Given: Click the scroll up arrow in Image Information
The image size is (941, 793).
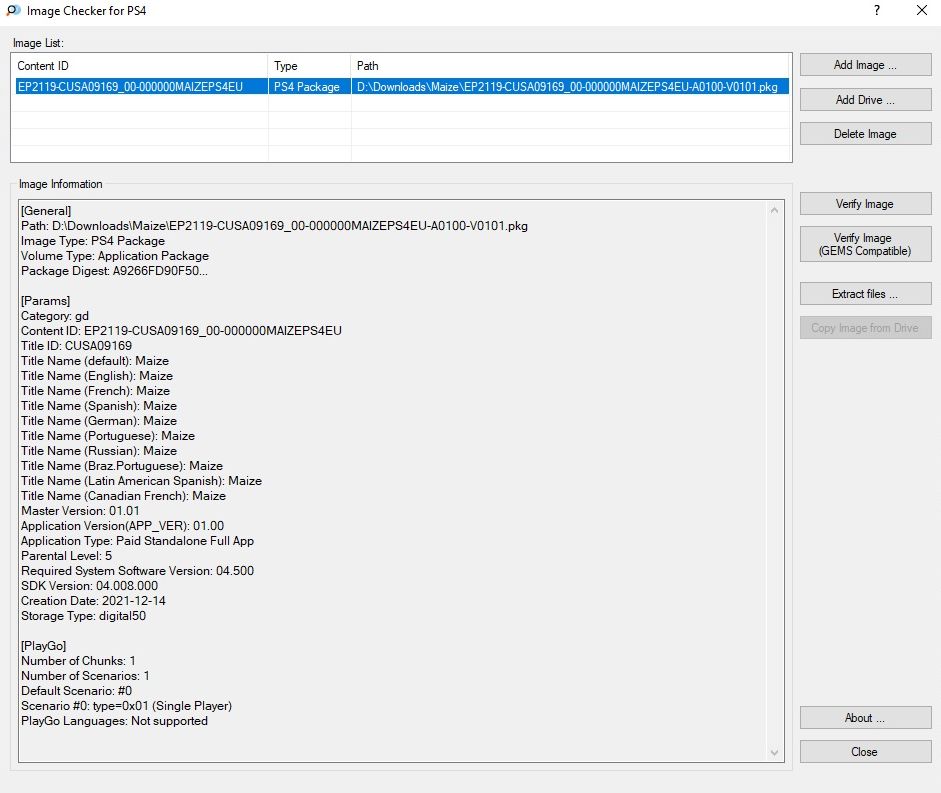Looking at the screenshot, I should [x=774, y=210].
